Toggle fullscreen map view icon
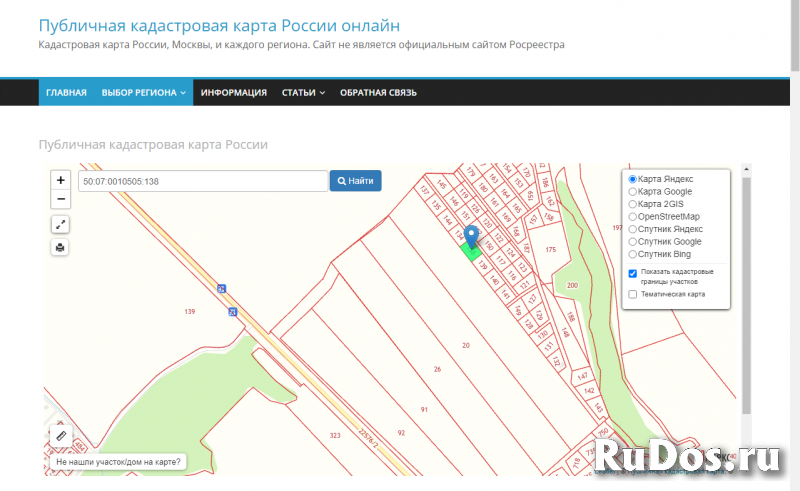 [x=60, y=224]
